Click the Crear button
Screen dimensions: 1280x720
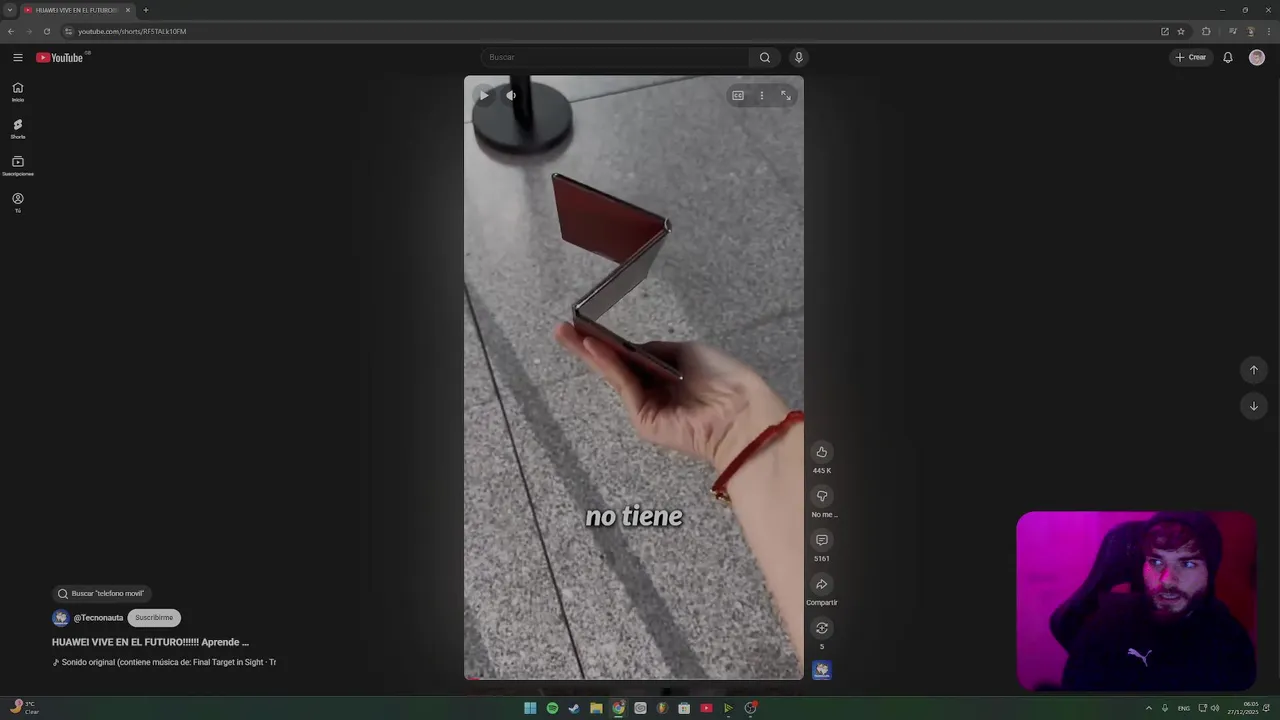click(1191, 57)
